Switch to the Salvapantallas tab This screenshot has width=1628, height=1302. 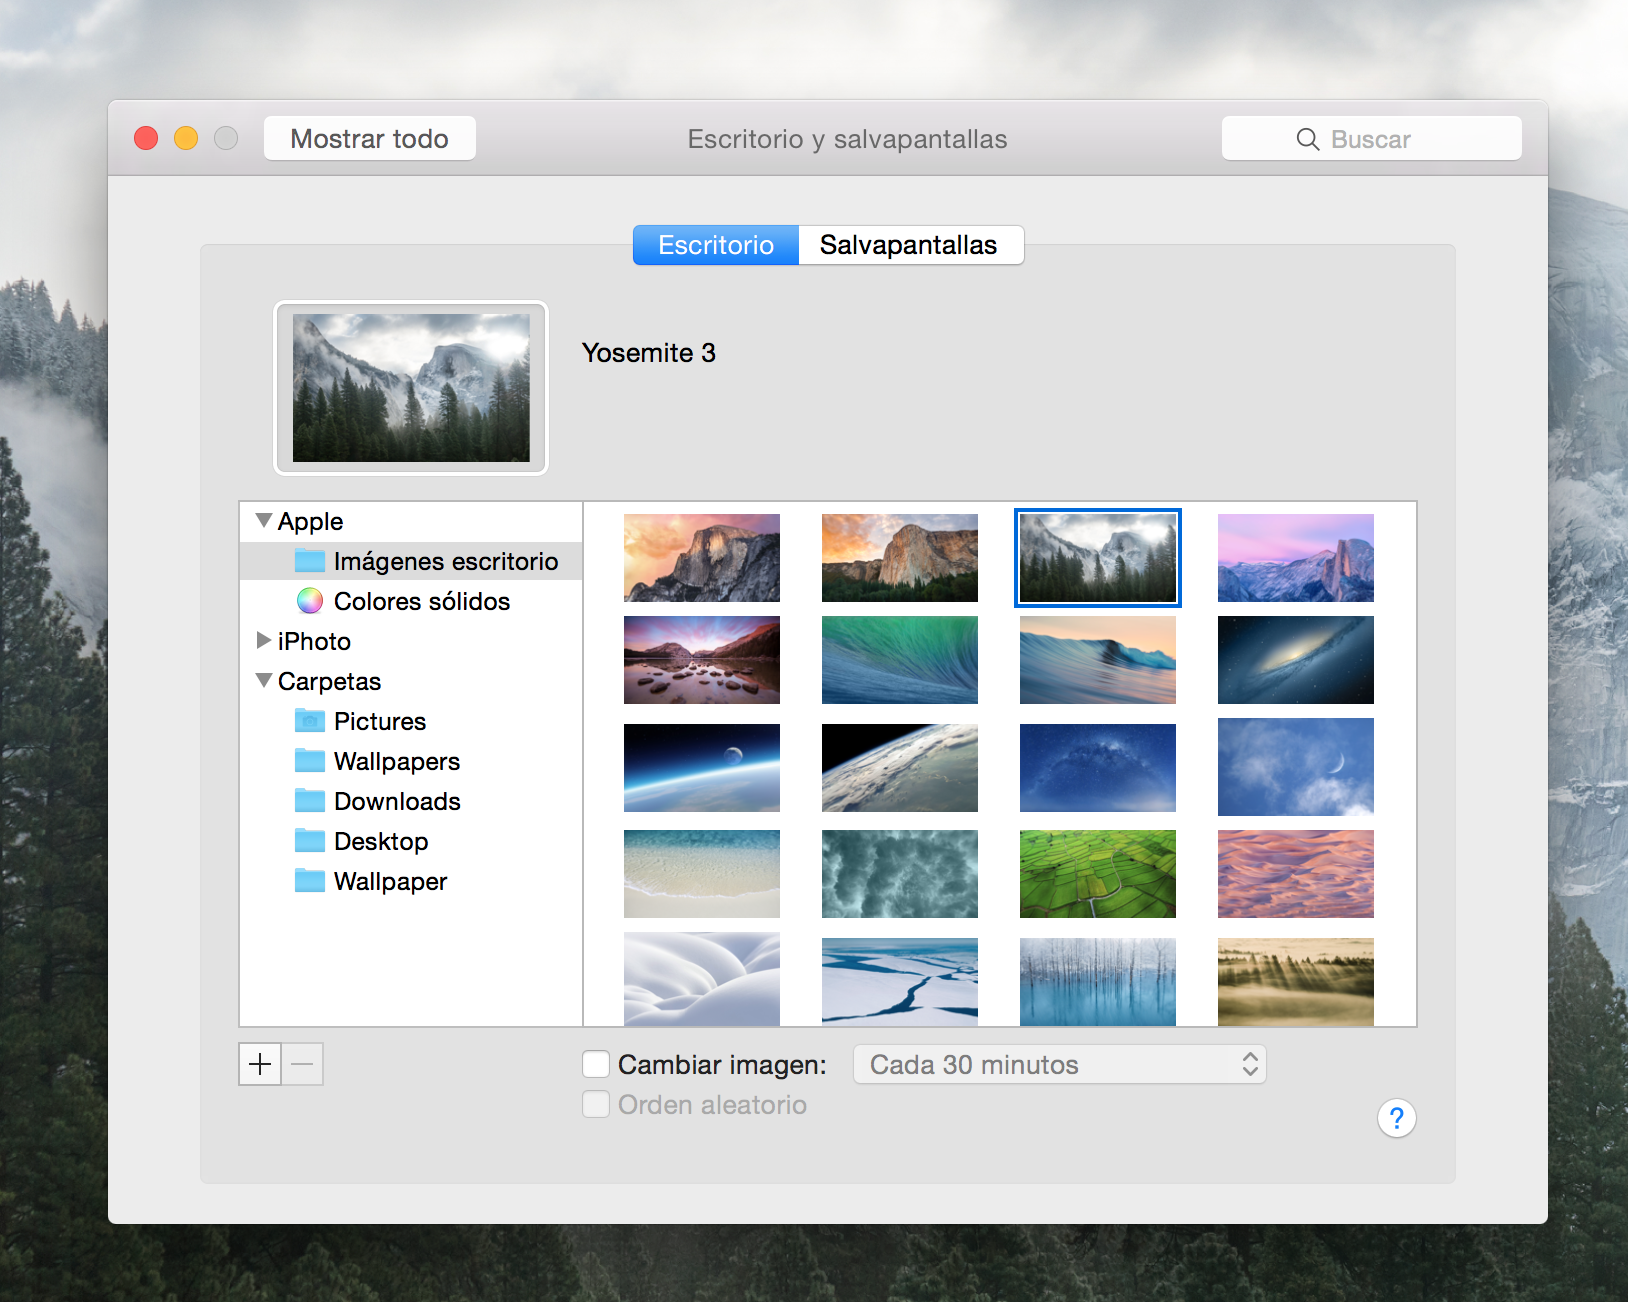909,245
